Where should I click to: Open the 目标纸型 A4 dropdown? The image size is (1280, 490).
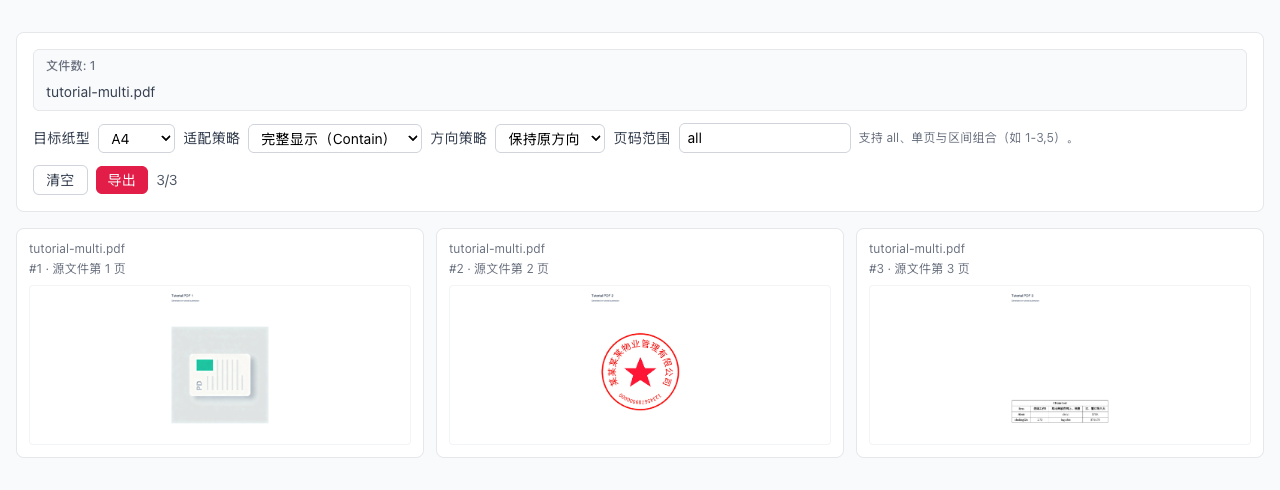tap(136, 138)
